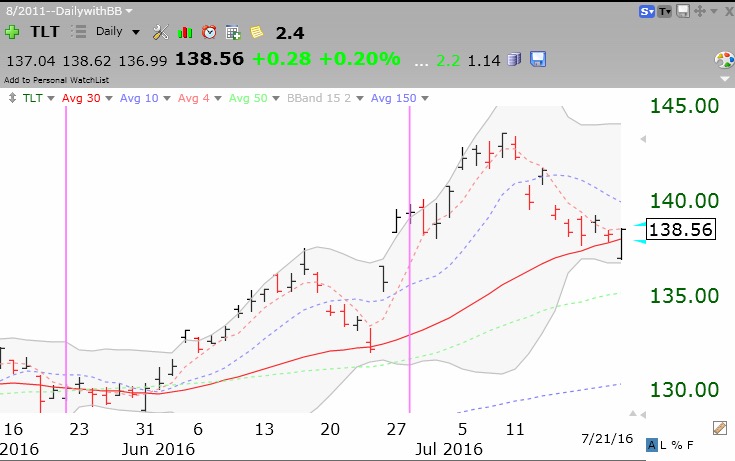Image resolution: width=735 pixels, height=461 pixels.
Task: Click the 130.00 price scale label
Action: tap(684, 390)
